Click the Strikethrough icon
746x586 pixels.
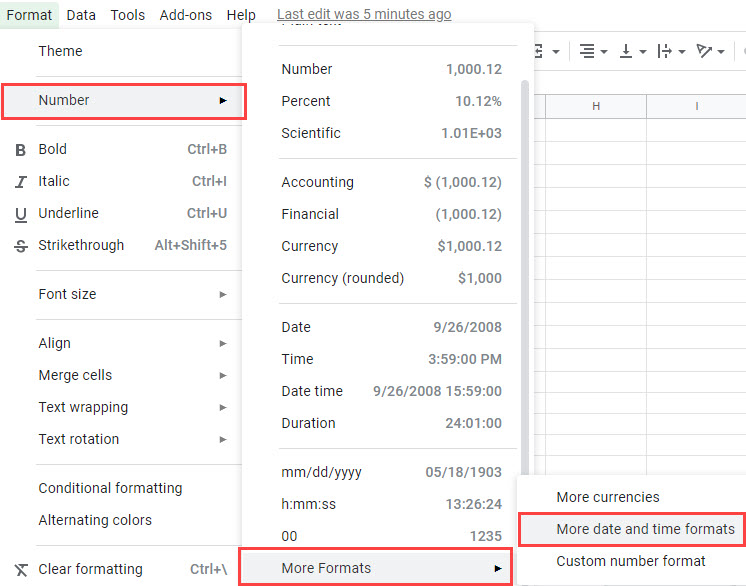coord(20,246)
